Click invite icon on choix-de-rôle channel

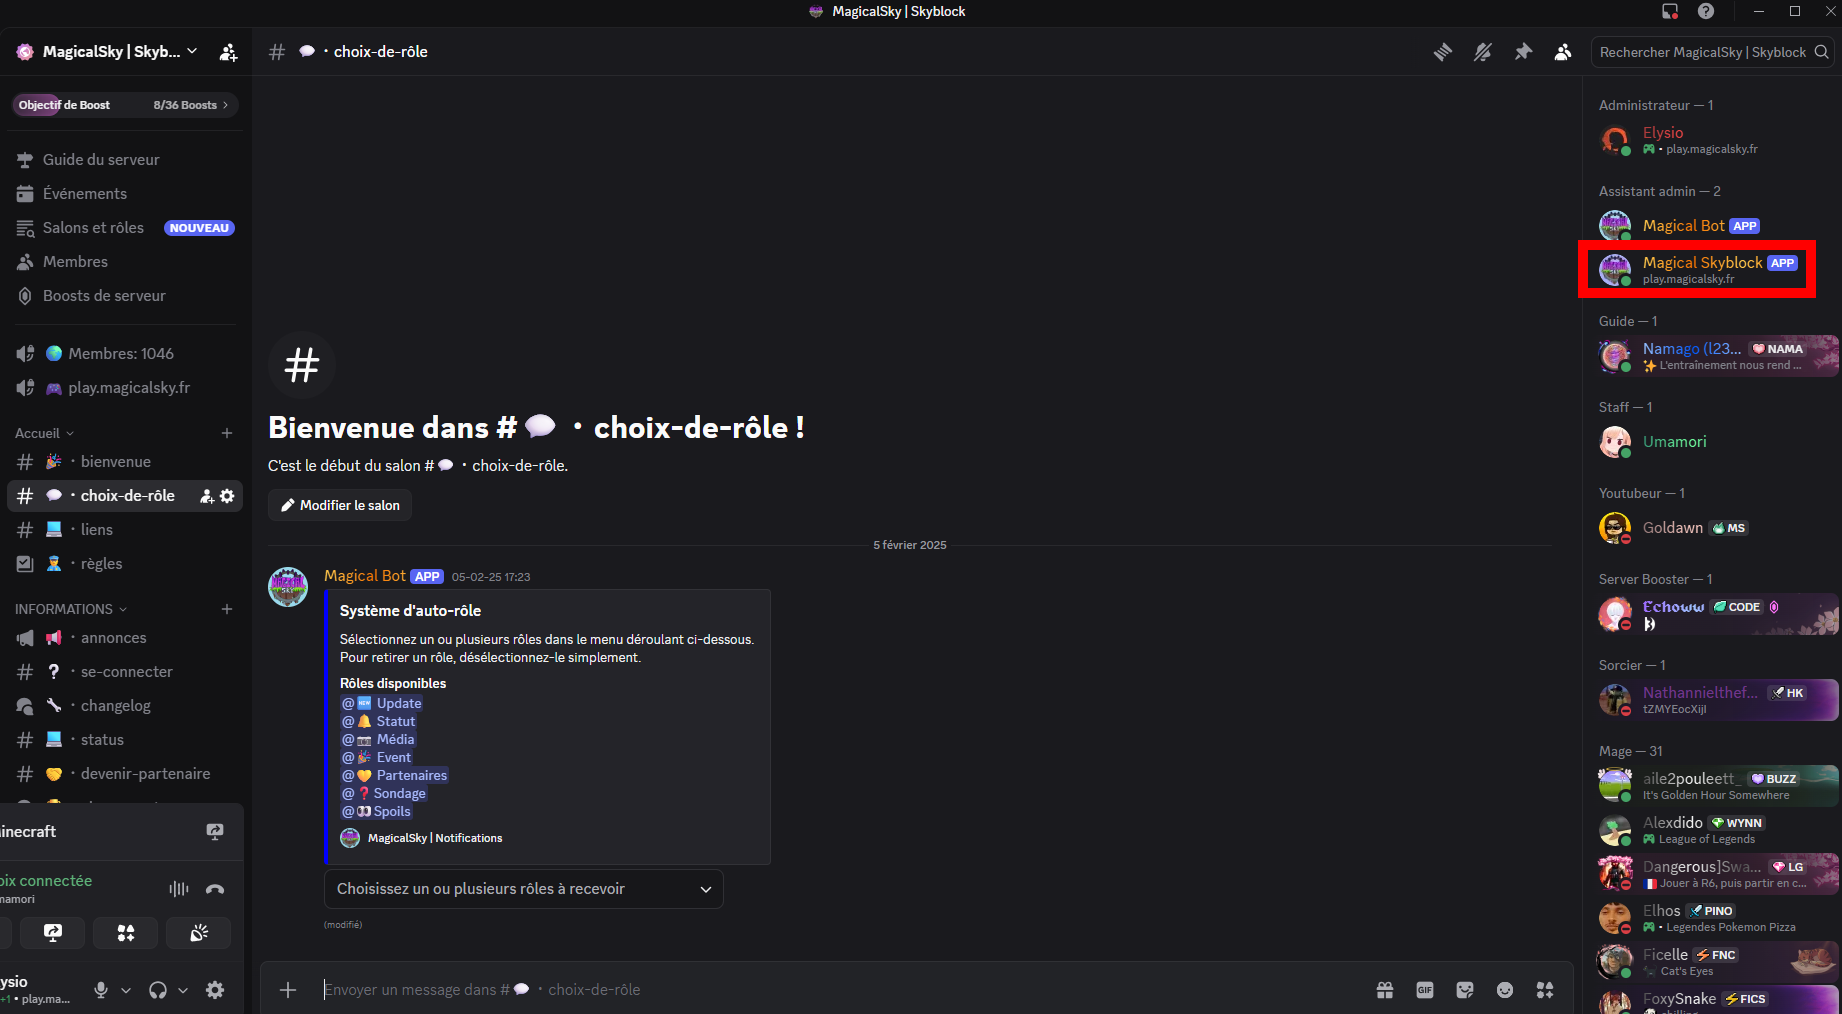(207, 496)
